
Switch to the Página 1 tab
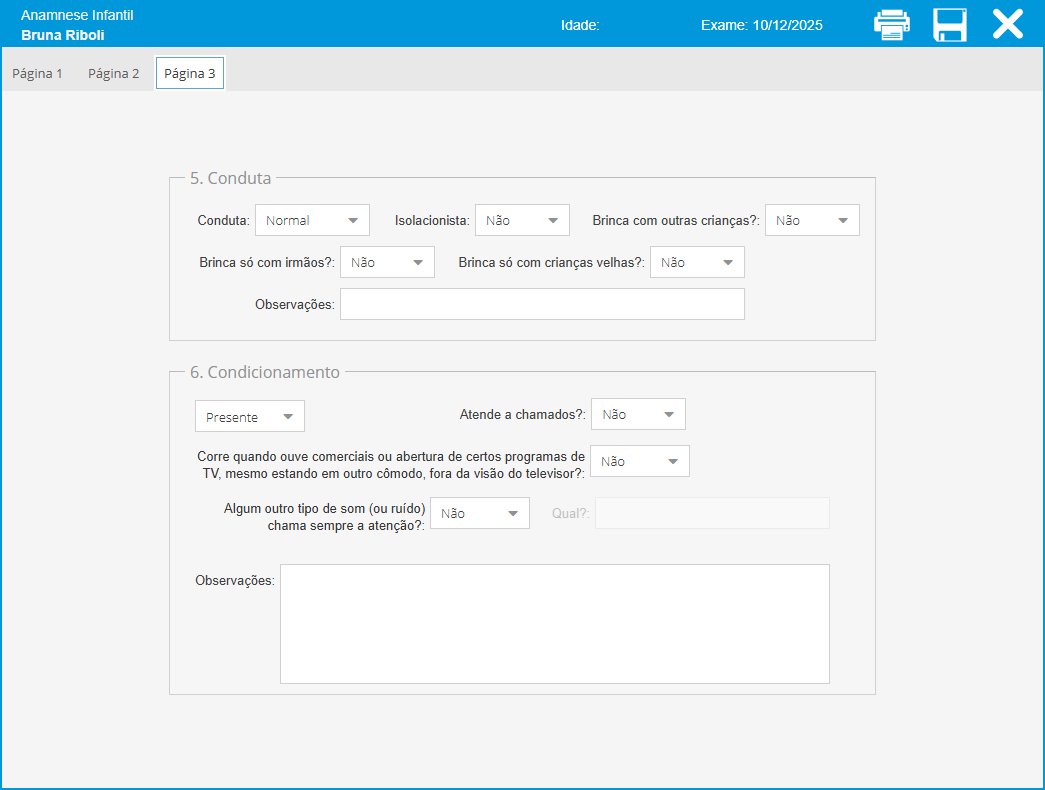point(38,74)
